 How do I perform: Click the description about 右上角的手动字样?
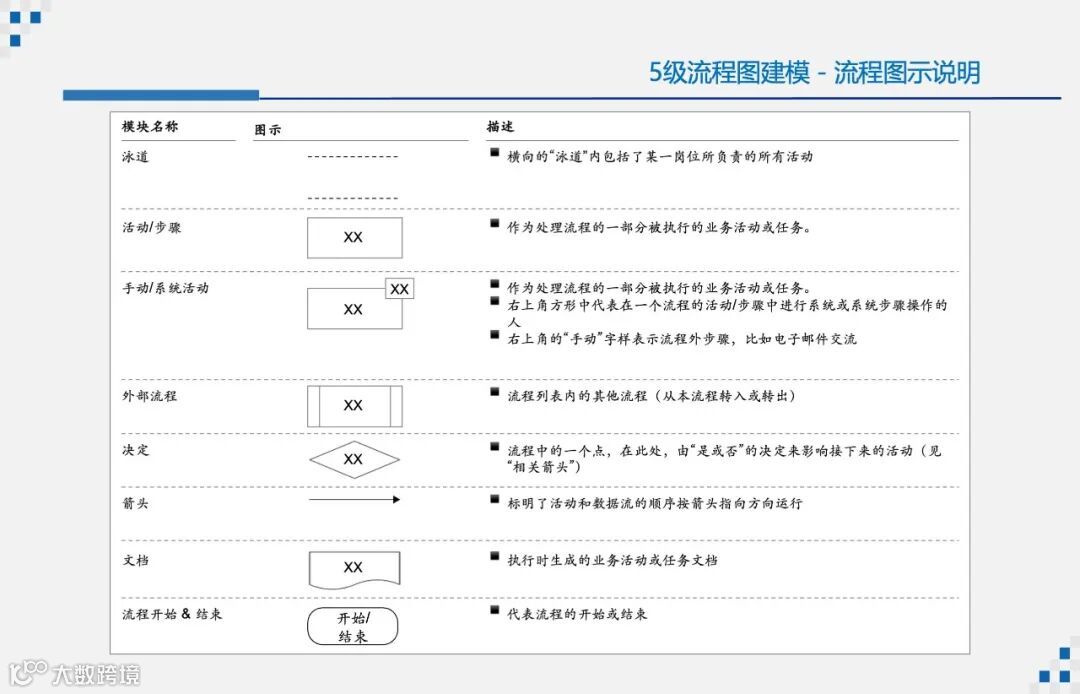(682, 339)
